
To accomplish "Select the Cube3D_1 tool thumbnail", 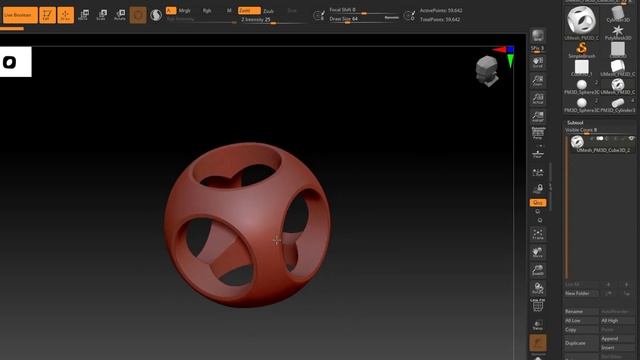I will (582, 68).
